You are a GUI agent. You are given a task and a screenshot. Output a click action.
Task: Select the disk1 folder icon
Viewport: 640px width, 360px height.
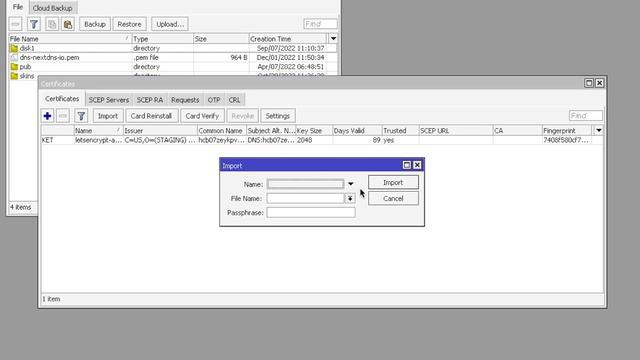click(14, 48)
